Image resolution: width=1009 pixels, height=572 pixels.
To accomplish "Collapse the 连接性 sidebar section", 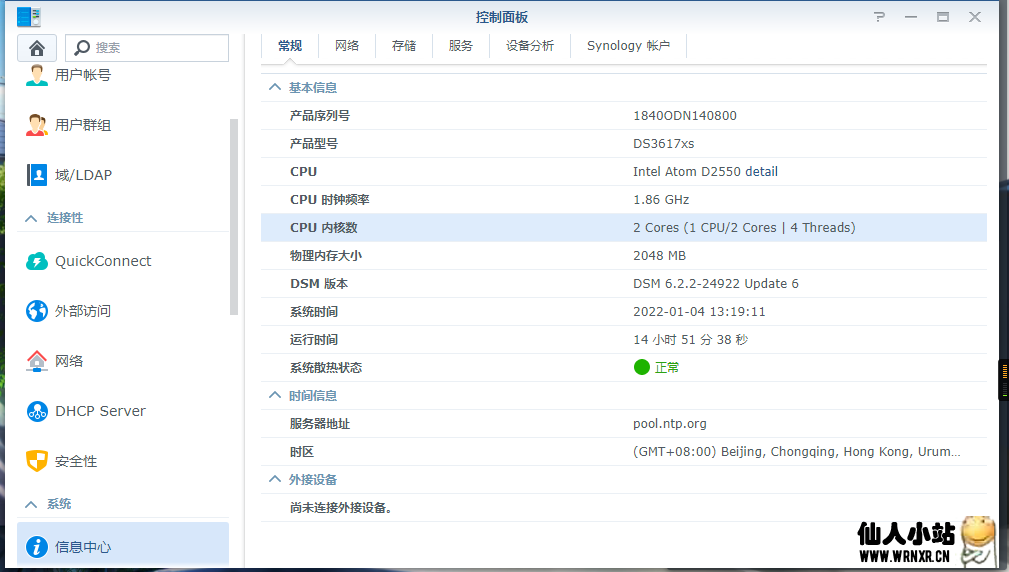I will point(31,218).
